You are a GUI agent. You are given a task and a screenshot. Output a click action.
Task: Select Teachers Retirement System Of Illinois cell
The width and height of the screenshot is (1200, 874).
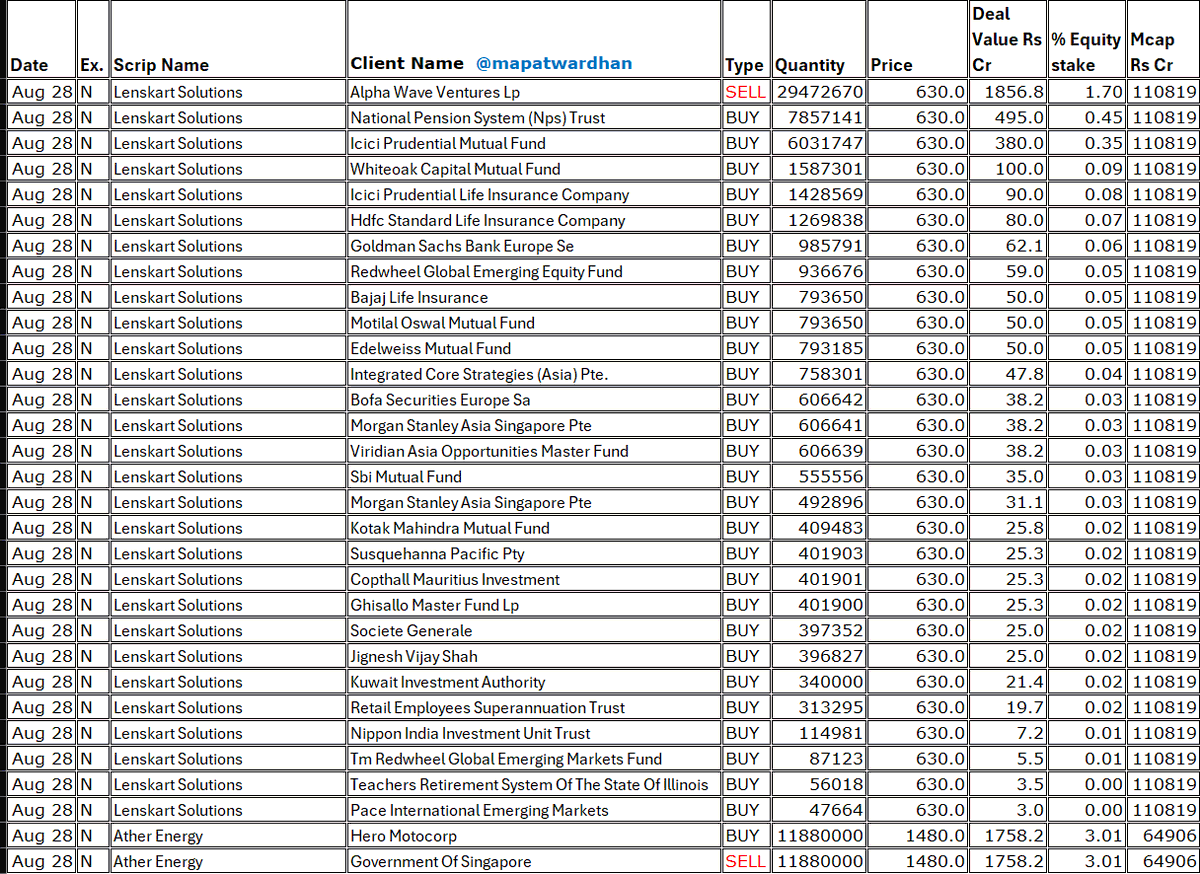click(534, 785)
